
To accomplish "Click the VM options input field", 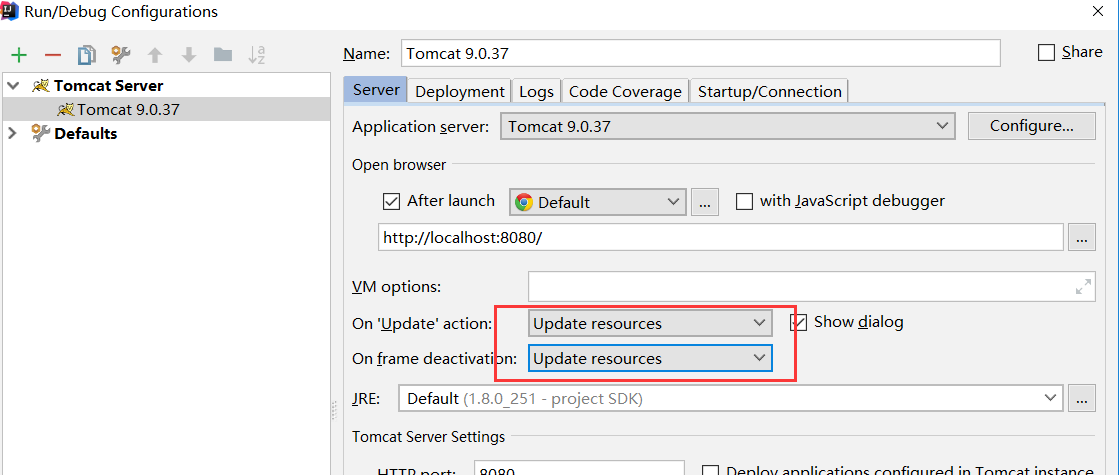I will coord(811,287).
